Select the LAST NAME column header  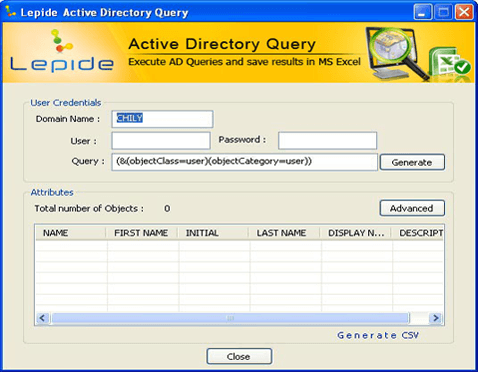pos(284,233)
